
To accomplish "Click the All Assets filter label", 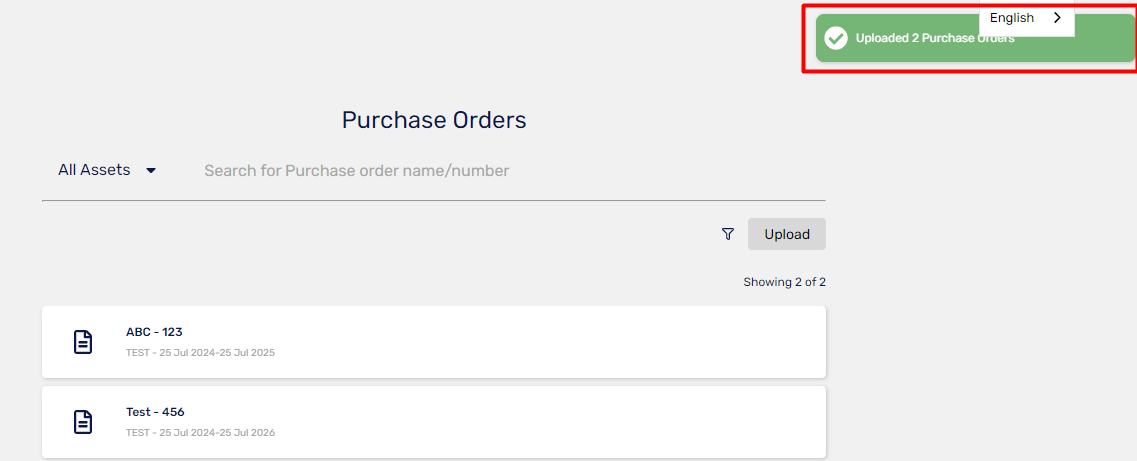I will [94, 170].
